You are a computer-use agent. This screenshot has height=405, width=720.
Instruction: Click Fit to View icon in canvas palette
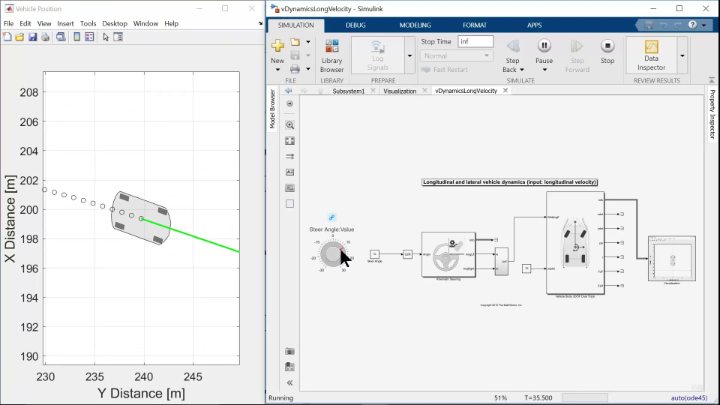point(290,141)
